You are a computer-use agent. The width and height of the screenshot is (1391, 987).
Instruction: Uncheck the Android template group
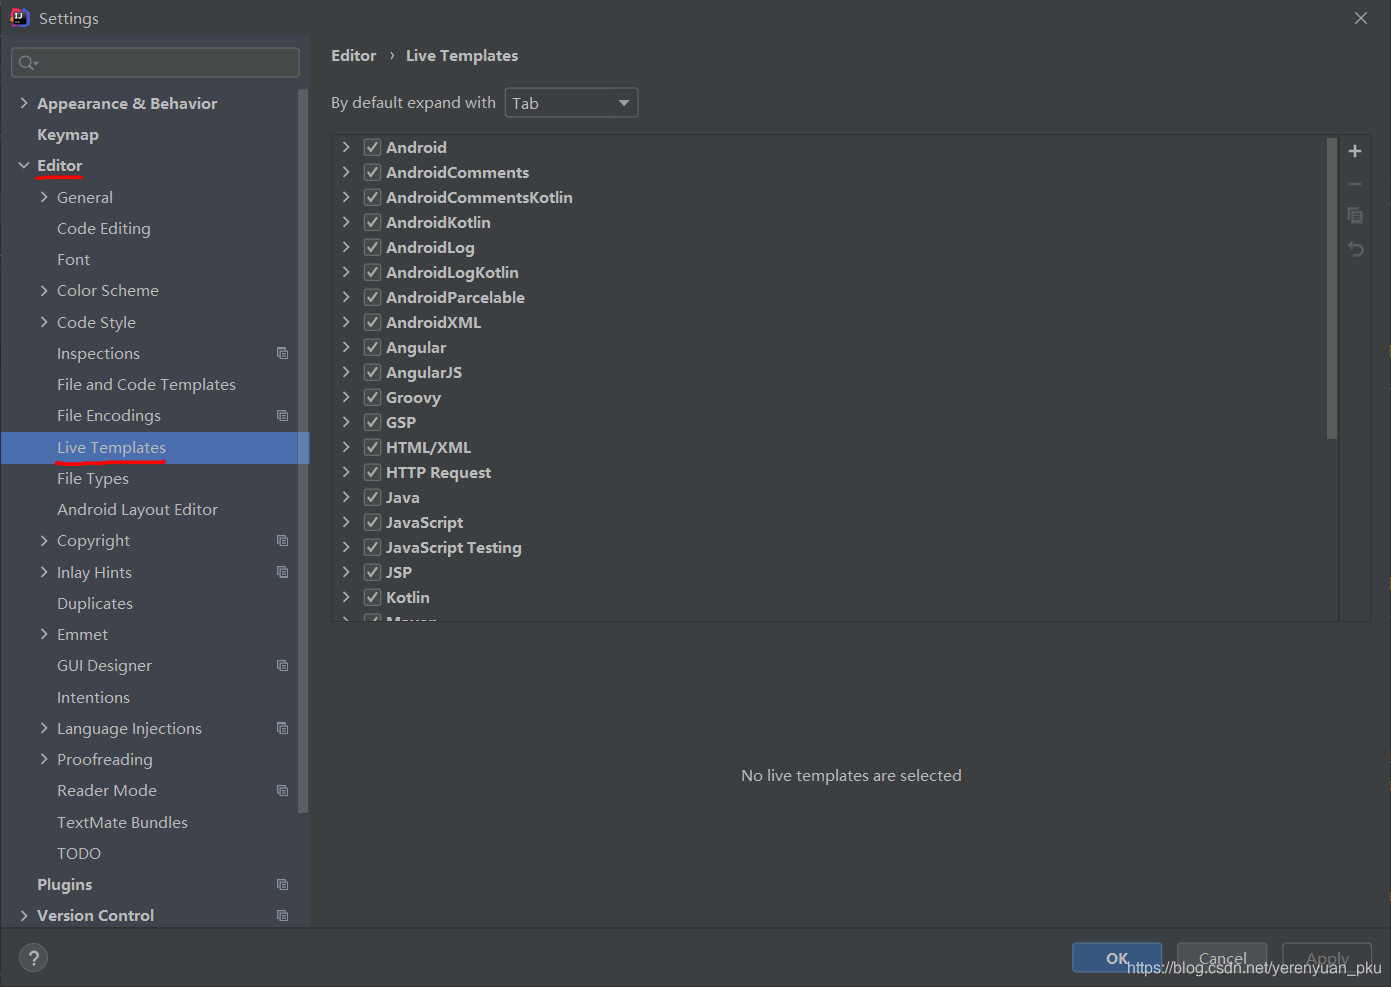(x=372, y=147)
